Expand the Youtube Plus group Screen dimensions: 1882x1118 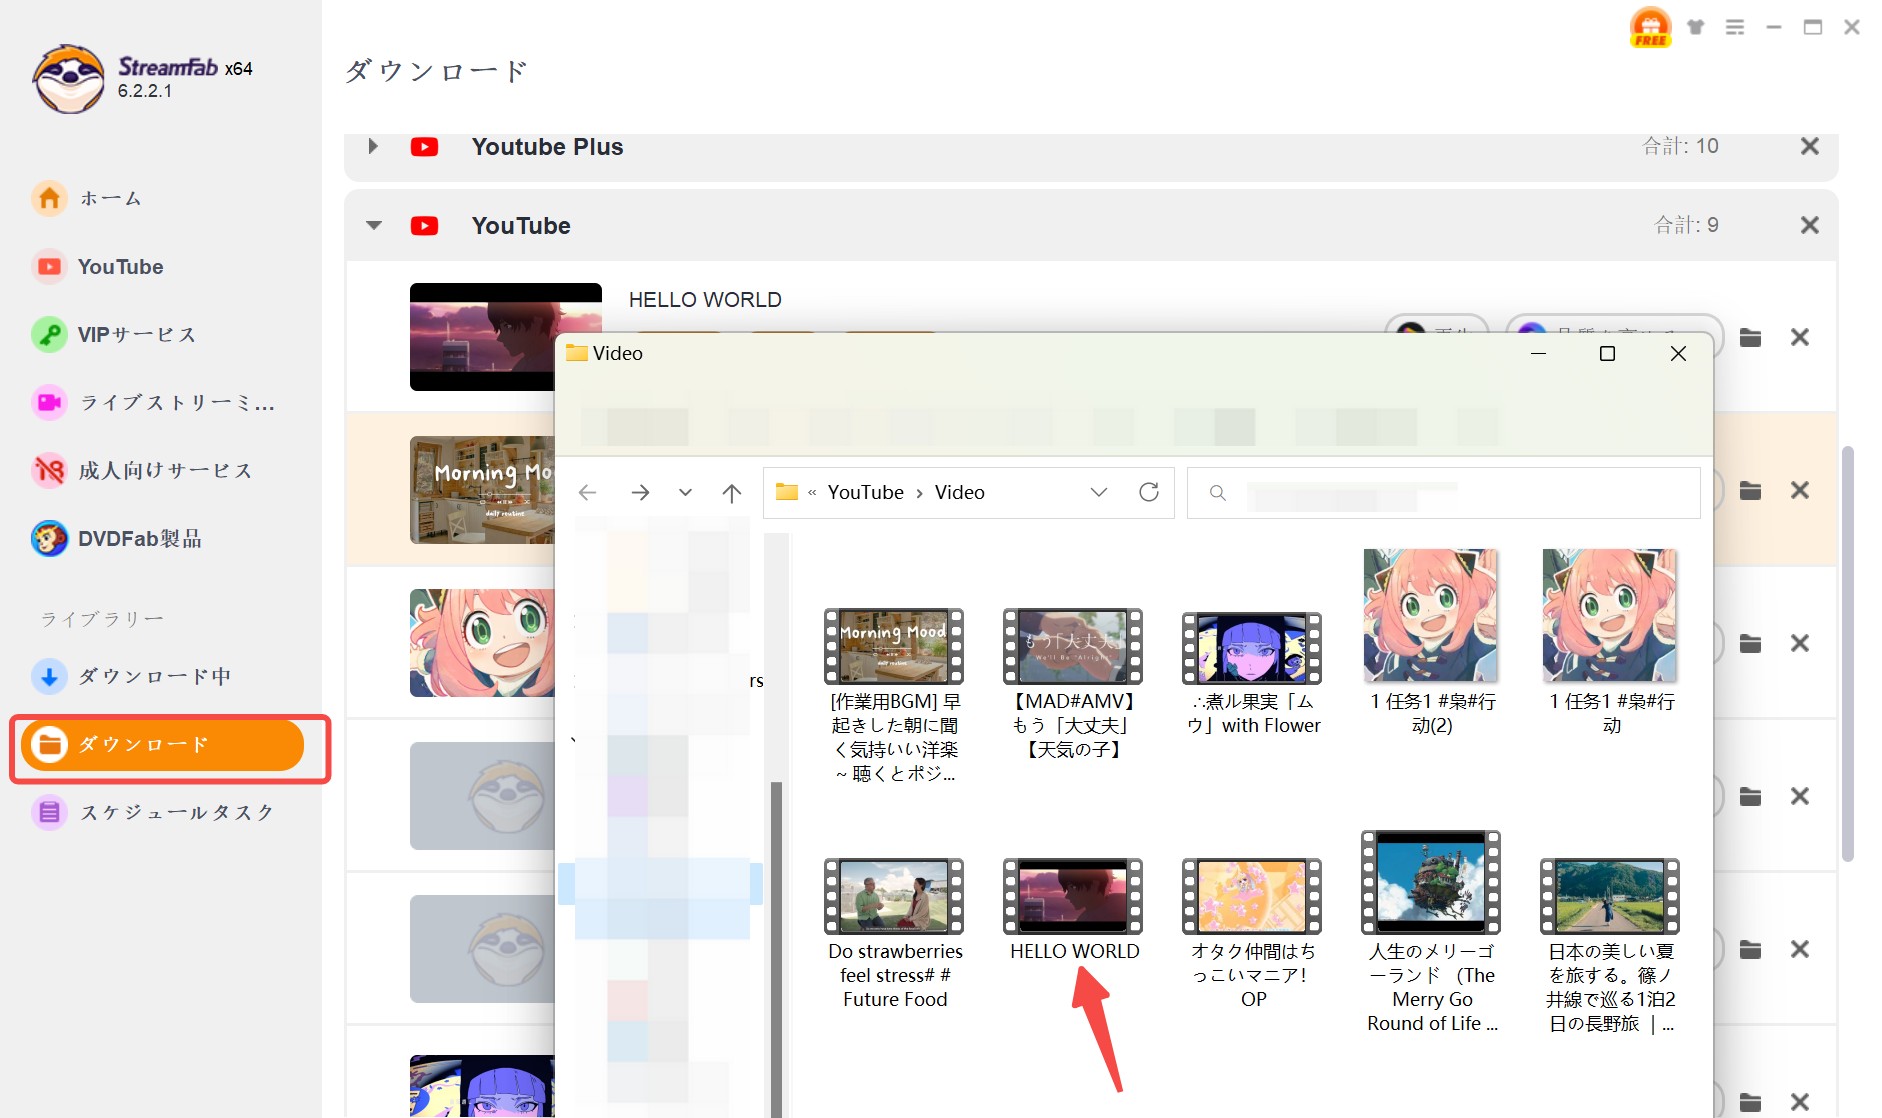pos(373,146)
